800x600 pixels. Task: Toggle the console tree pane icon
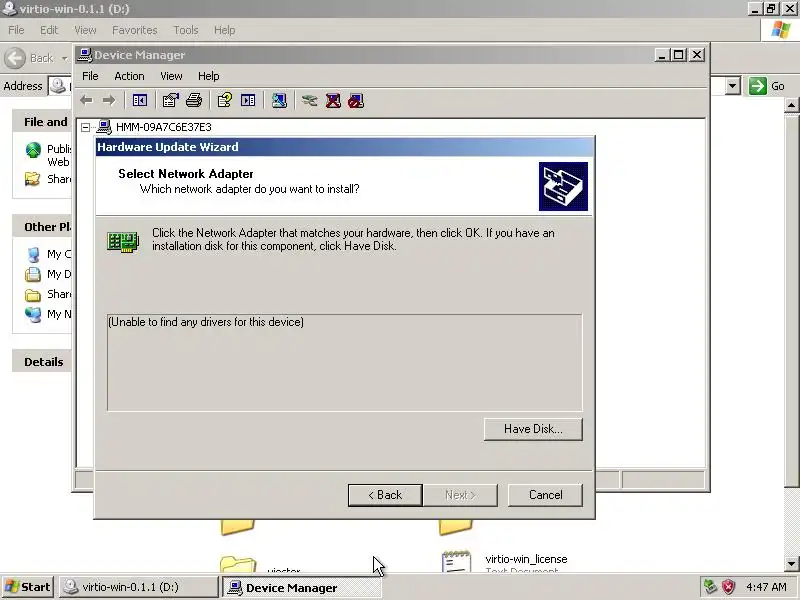point(139,101)
